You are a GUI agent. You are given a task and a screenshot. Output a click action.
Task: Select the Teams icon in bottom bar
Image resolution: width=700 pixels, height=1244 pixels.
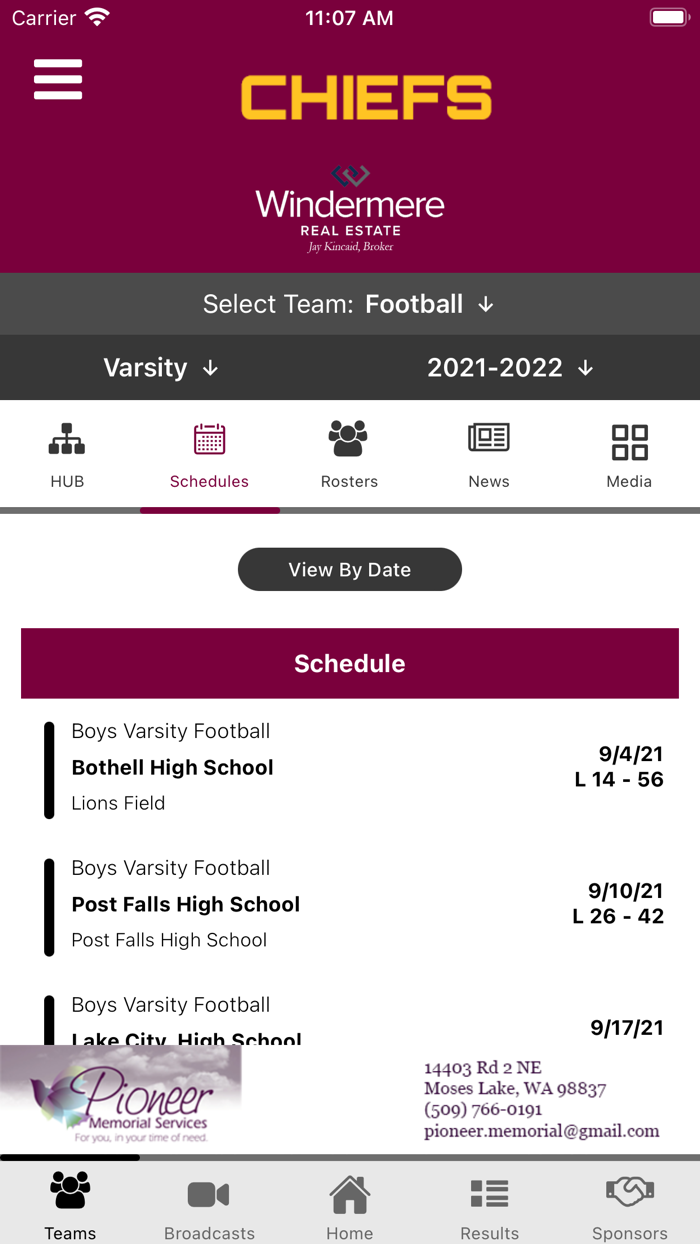[x=69, y=1193]
